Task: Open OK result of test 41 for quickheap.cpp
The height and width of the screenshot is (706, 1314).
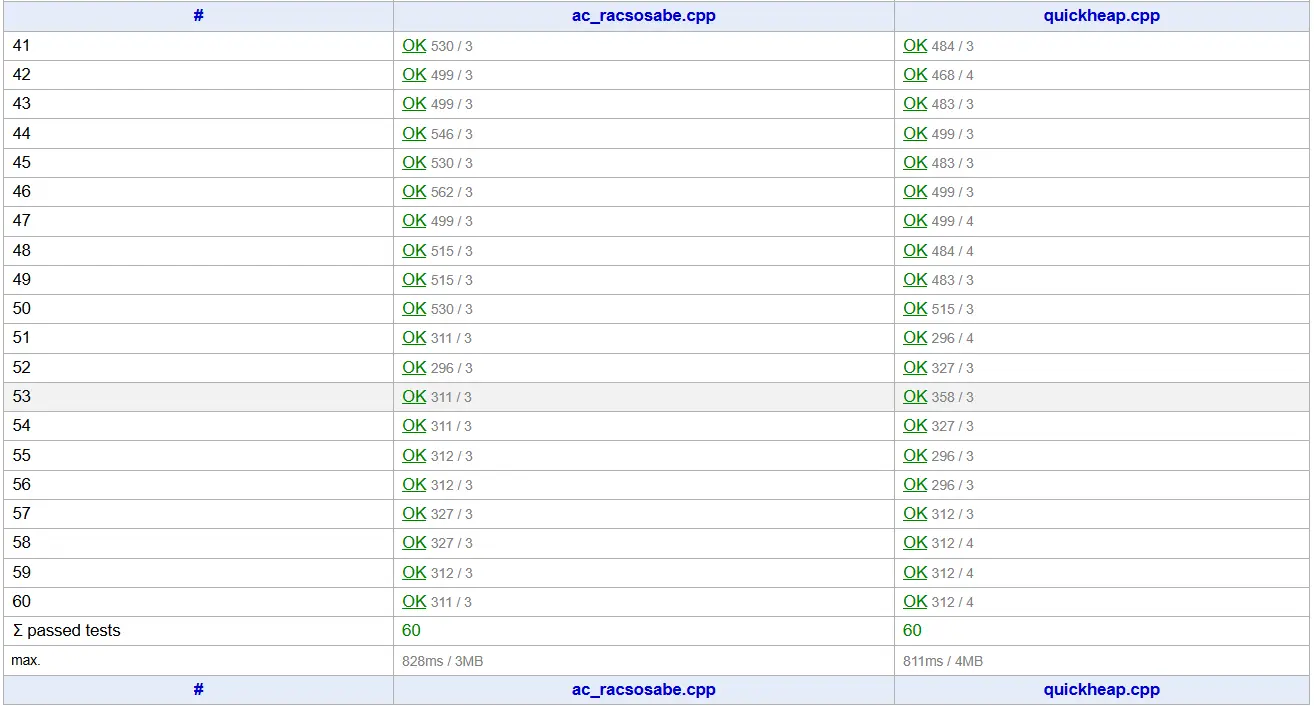Action: [915, 45]
